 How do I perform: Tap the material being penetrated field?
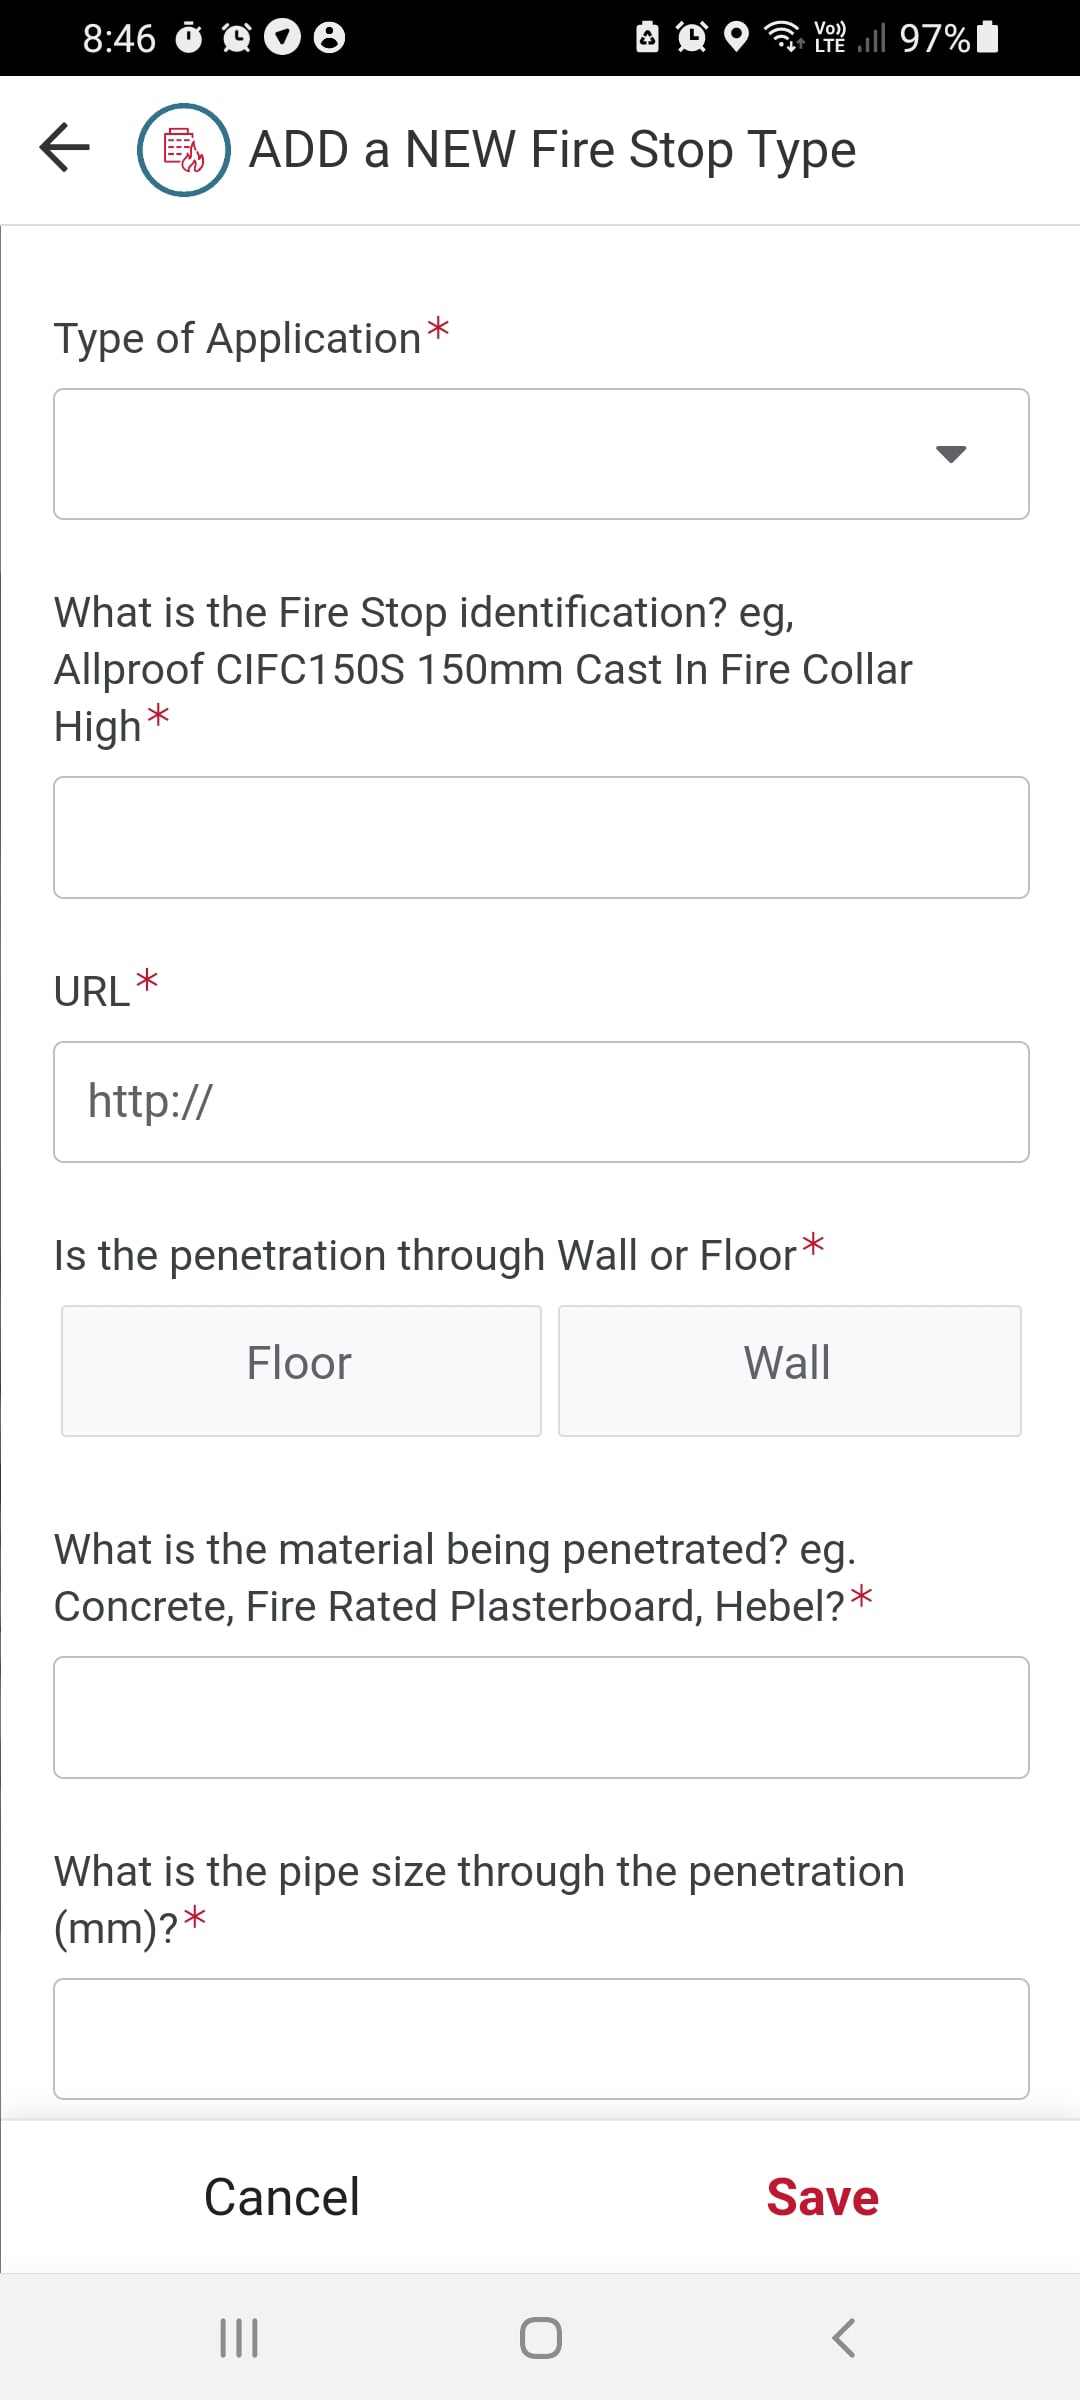point(541,1717)
